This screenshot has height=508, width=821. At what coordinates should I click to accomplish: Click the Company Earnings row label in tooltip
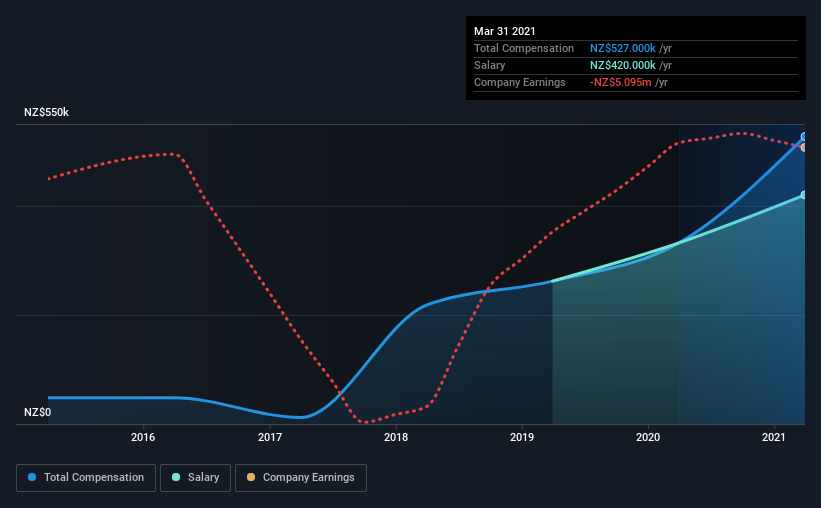[519, 82]
